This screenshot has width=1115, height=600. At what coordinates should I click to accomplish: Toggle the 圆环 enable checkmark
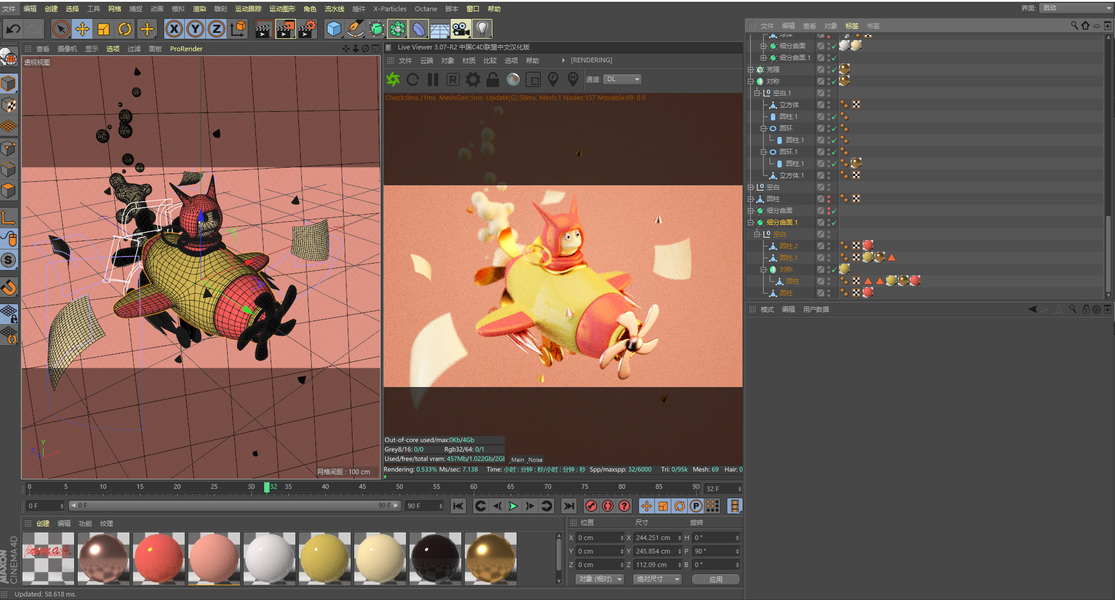[834, 129]
